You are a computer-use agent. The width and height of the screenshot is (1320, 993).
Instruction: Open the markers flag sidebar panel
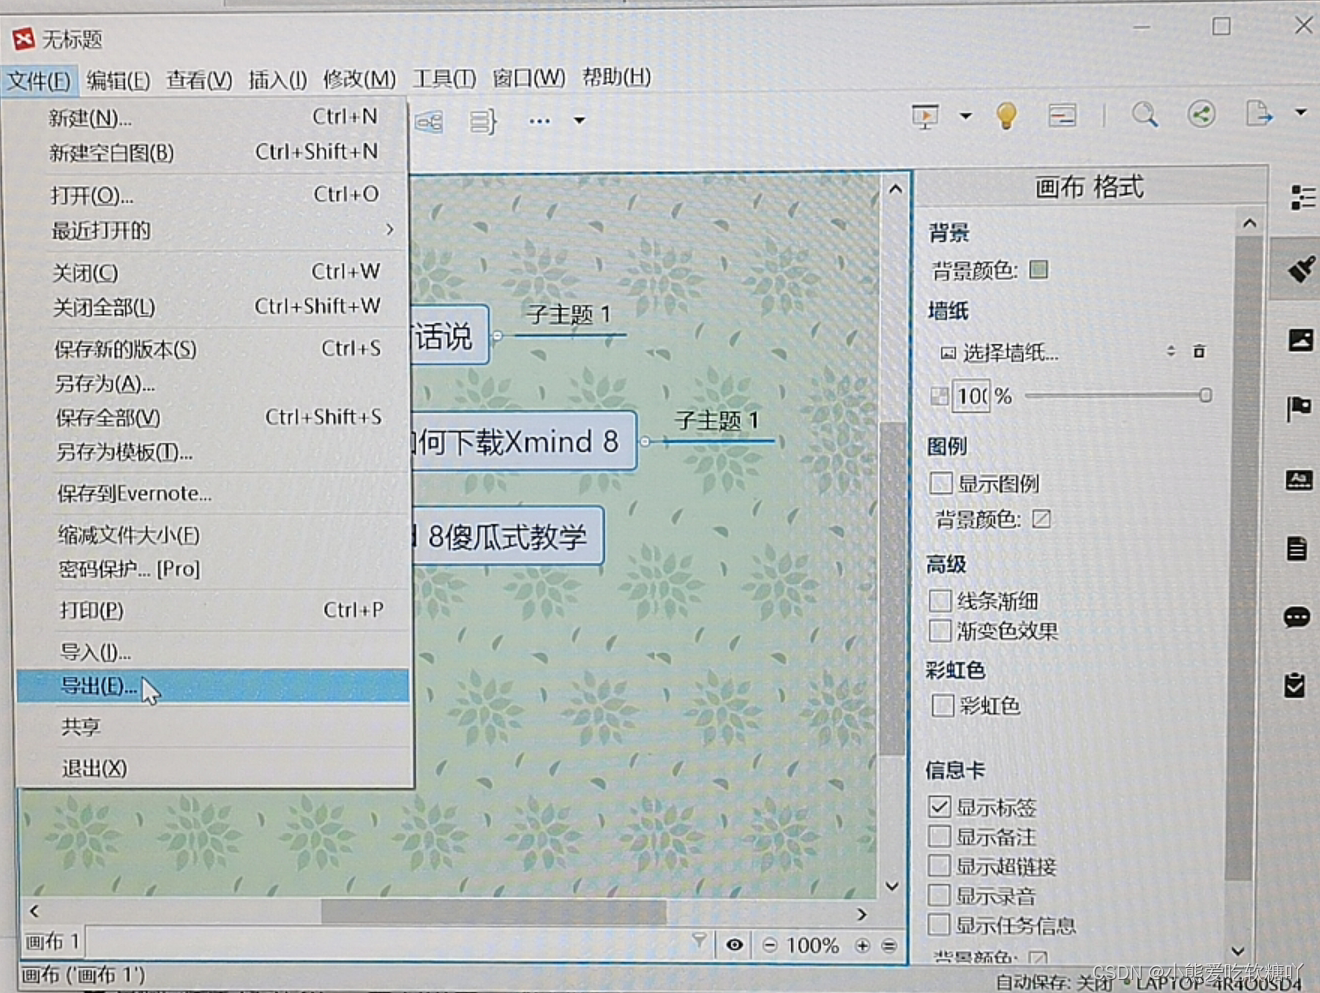(x=1299, y=408)
